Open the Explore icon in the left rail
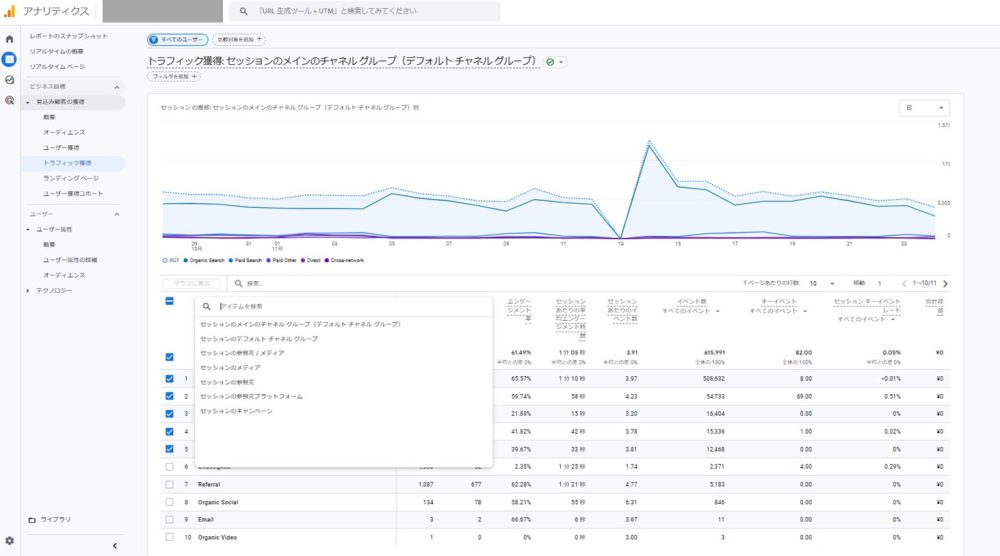Screen dimensions: 1000x556 pyautogui.click(x=9, y=80)
